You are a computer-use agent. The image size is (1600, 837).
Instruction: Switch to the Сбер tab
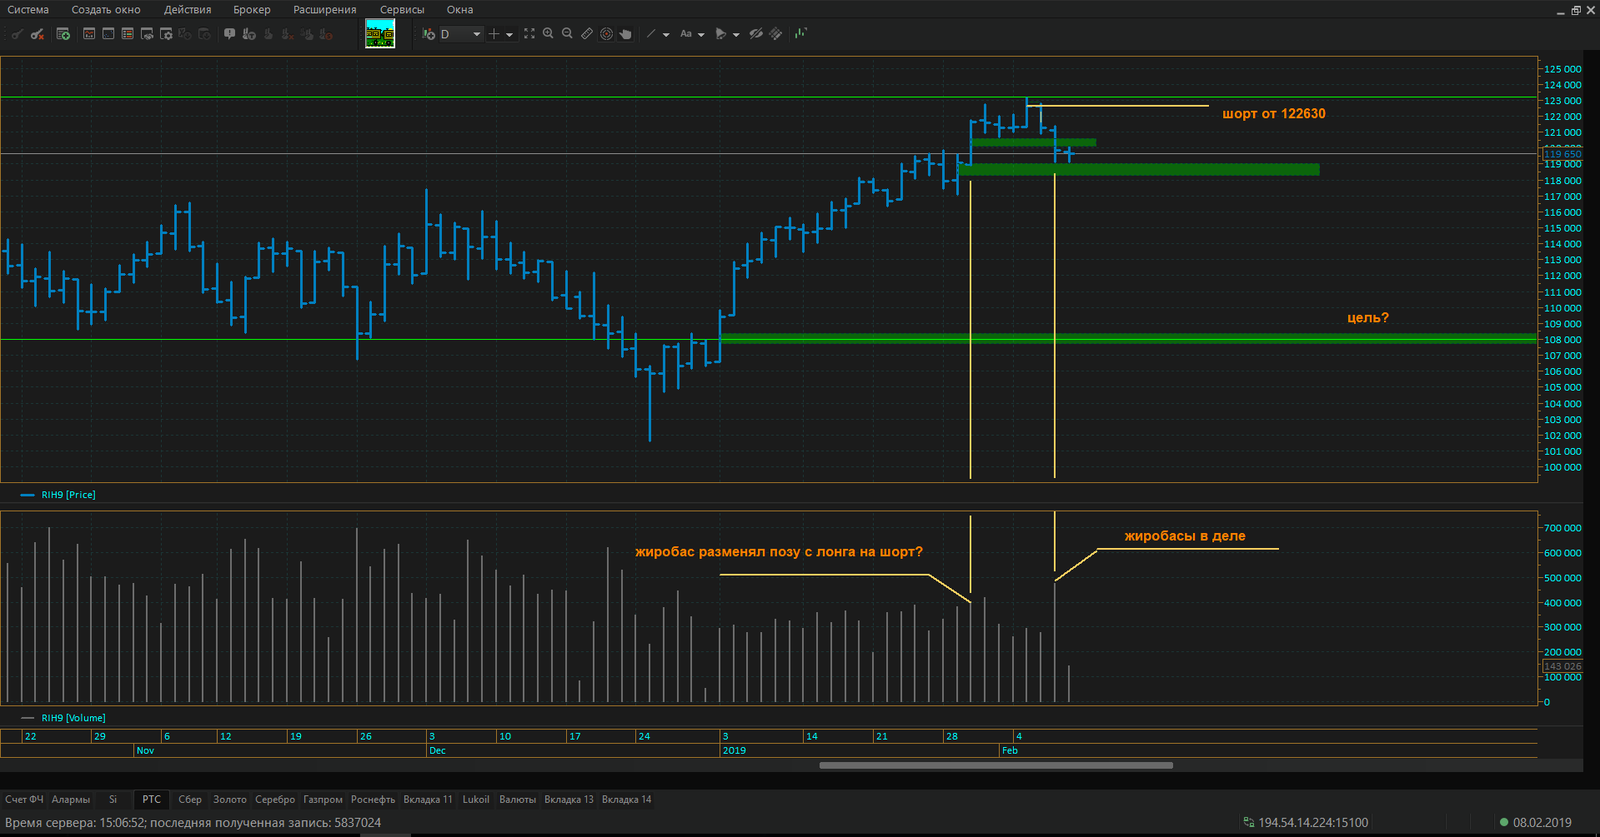(x=190, y=799)
